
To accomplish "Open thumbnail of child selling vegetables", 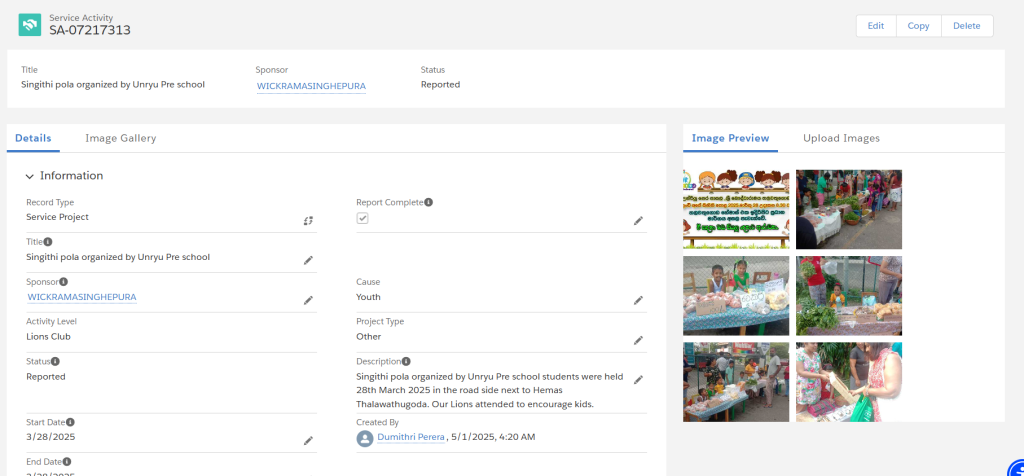I will coord(849,296).
